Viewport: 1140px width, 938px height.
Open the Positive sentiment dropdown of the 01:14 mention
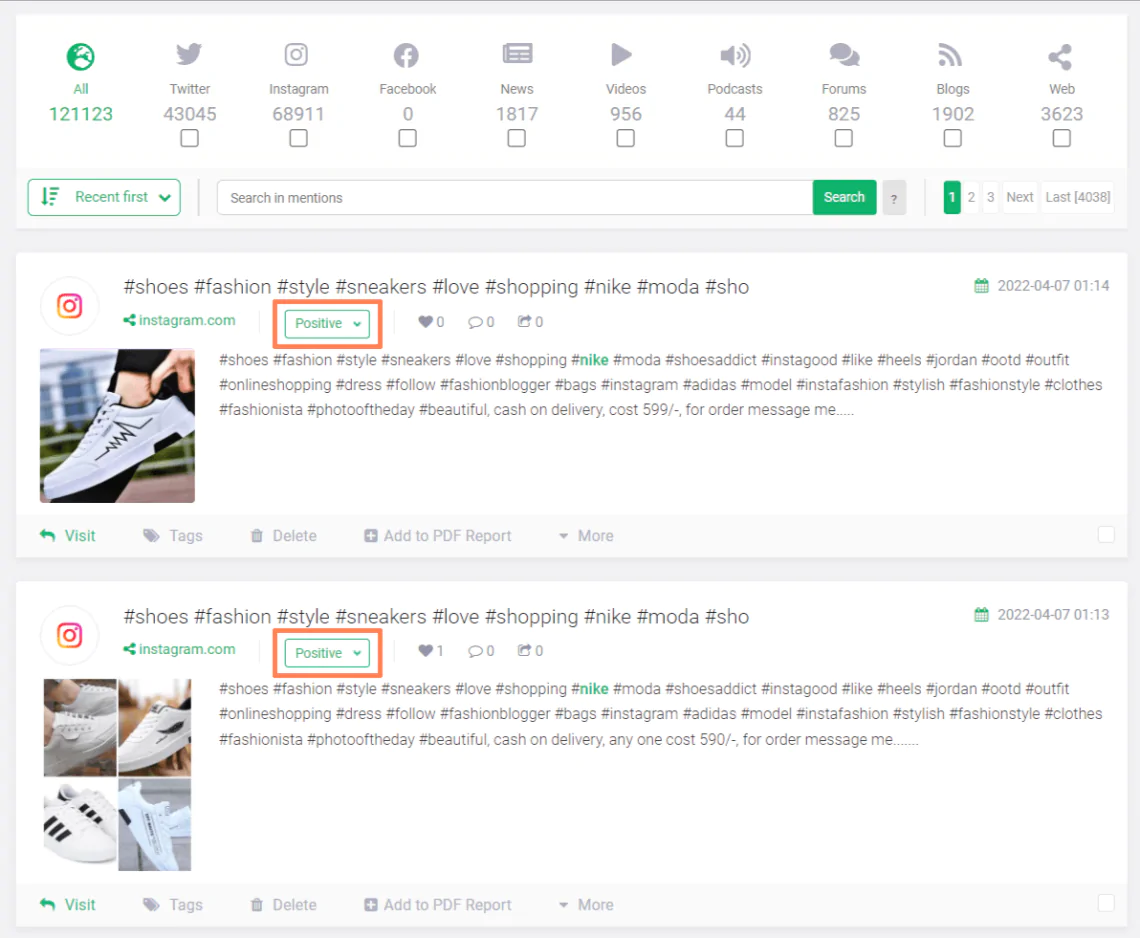pos(327,324)
